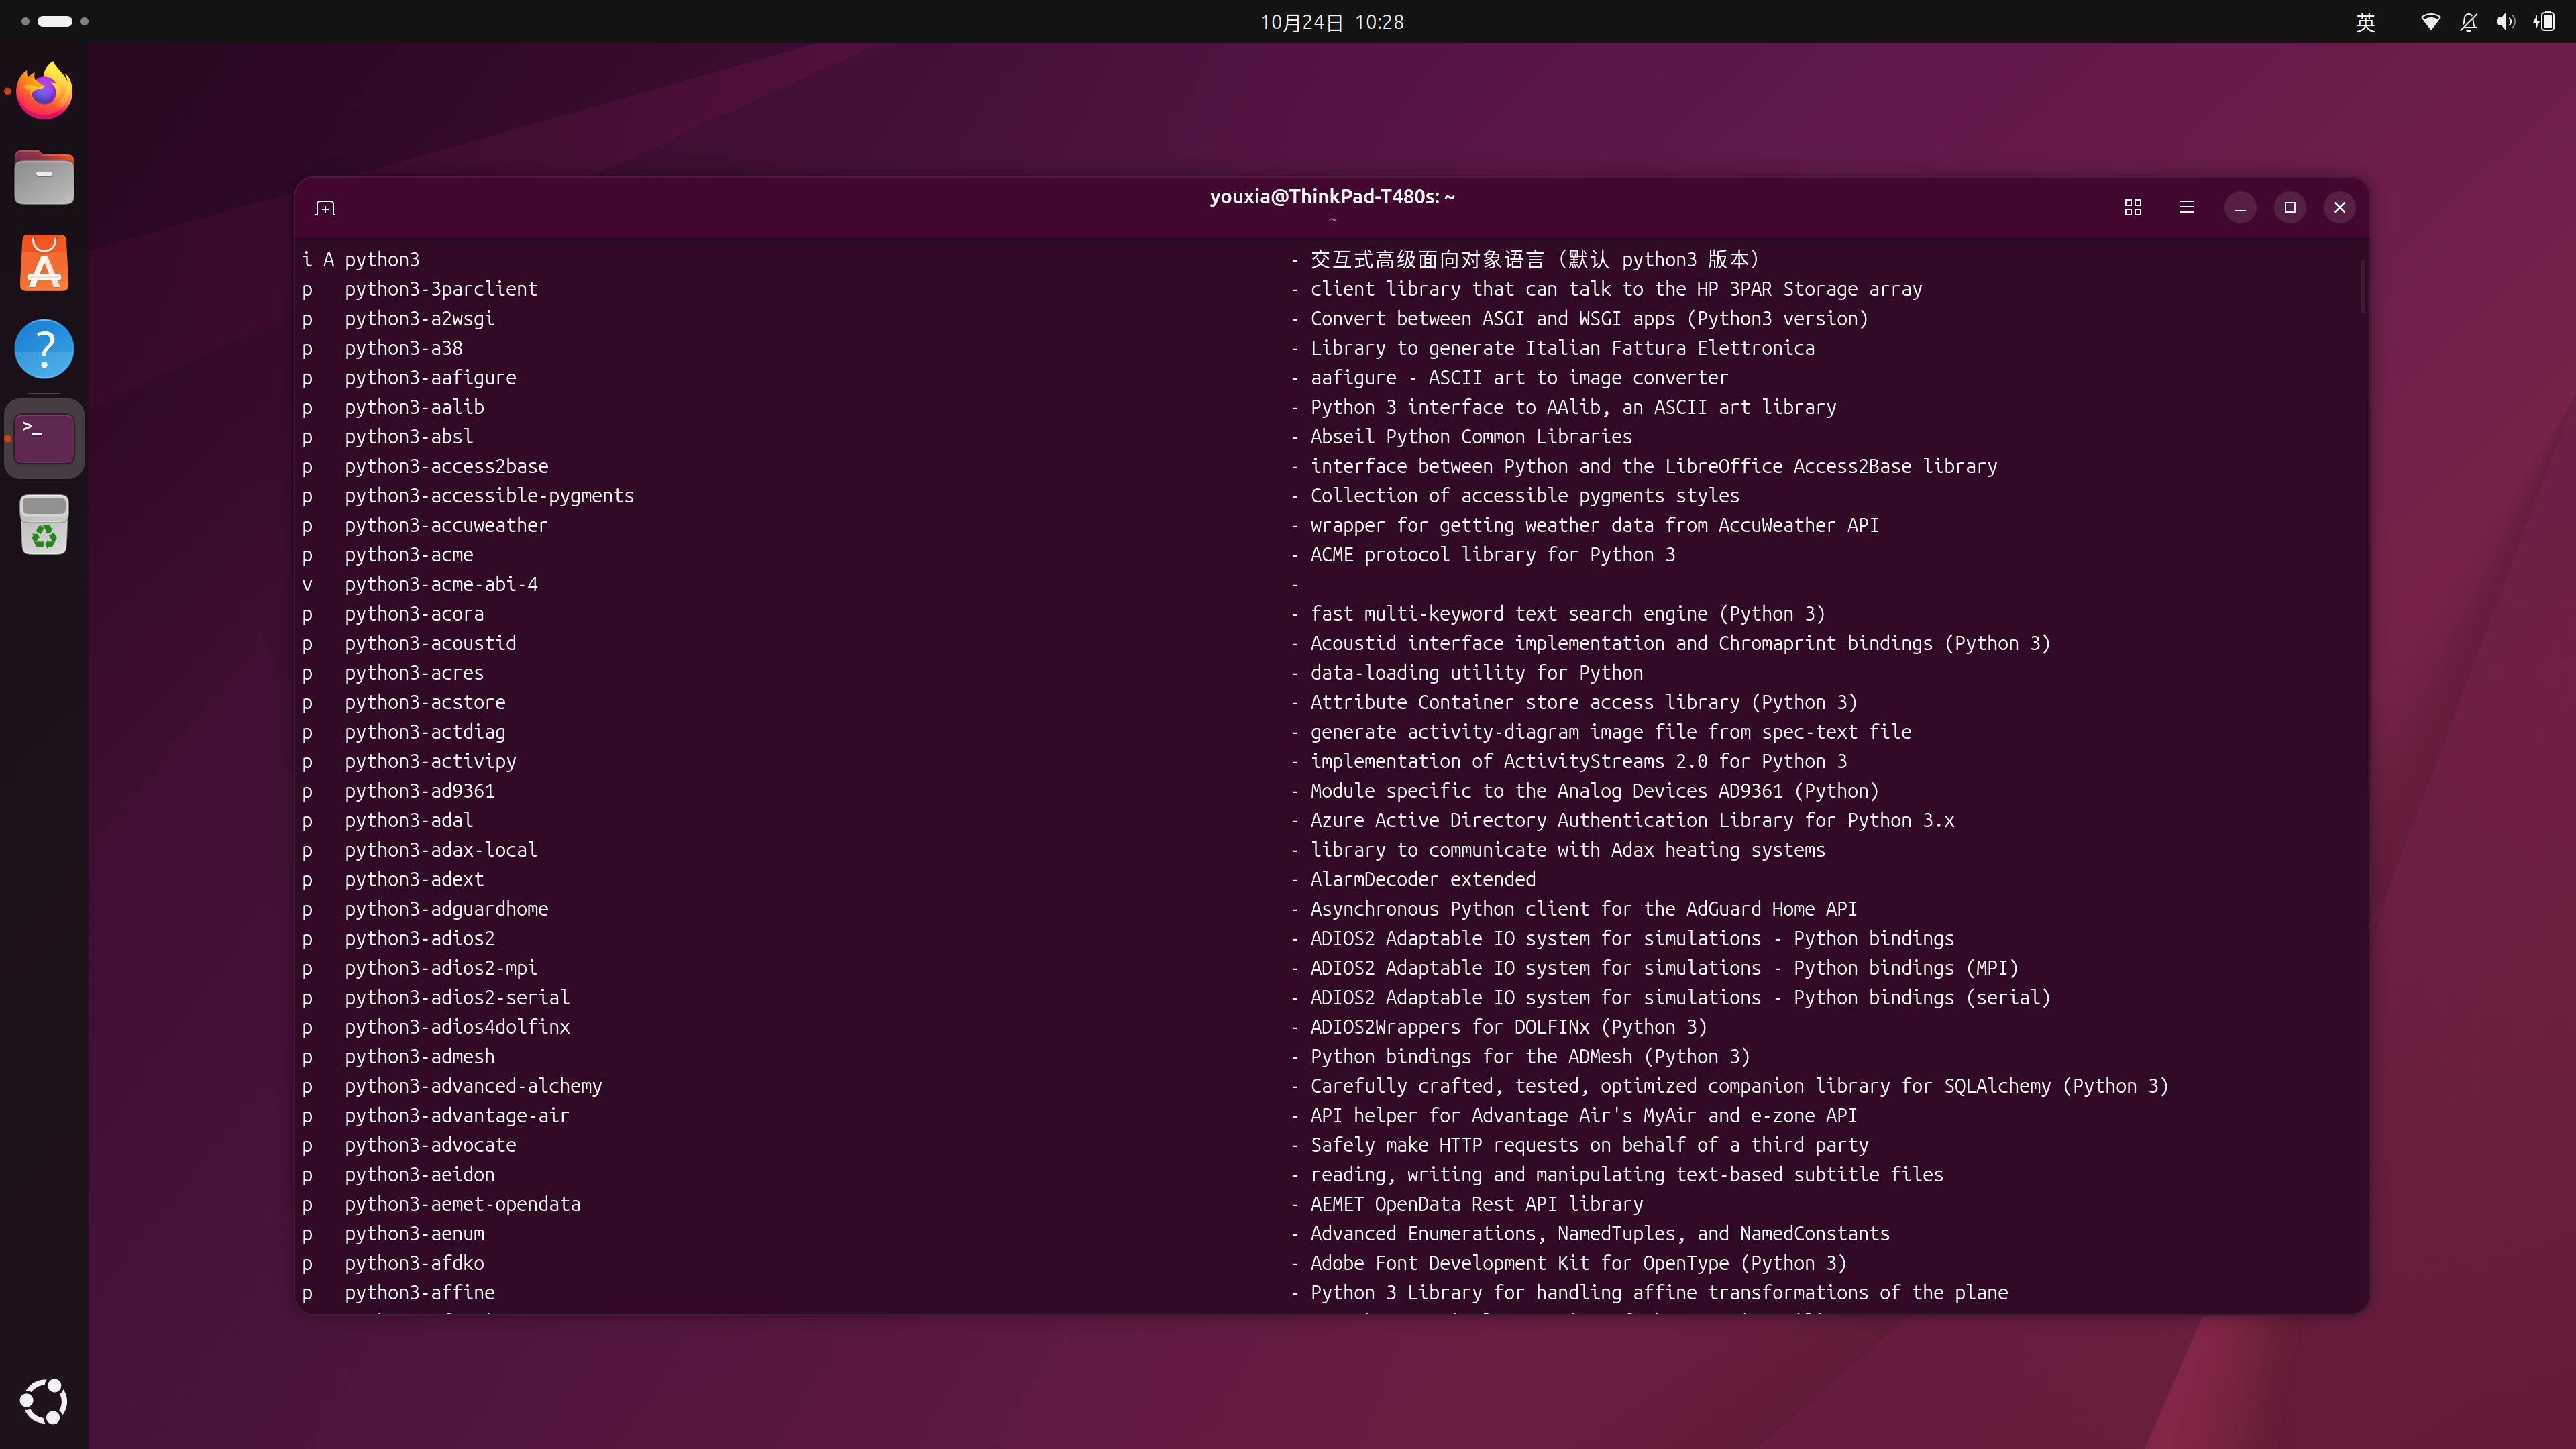Select python3-acora package name
This screenshot has width=2576, height=1449.
coord(414,614)
